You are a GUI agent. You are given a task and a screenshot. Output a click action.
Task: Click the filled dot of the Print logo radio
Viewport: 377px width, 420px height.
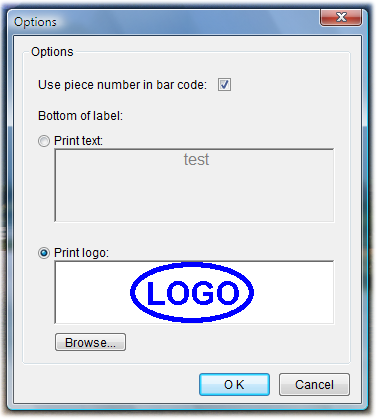pyautogui.click(x=44, y=253)
